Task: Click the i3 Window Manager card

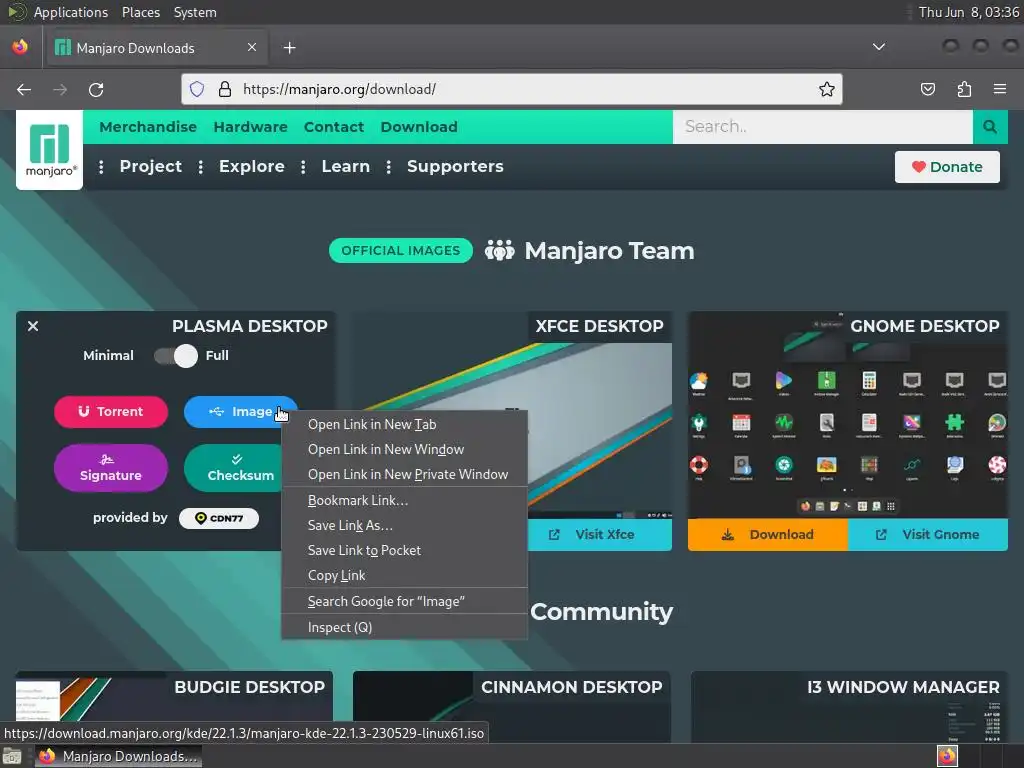Action: click(849, 707)
